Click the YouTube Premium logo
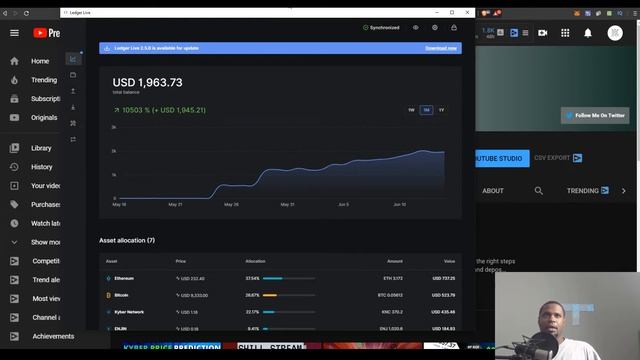 point(47,33)
